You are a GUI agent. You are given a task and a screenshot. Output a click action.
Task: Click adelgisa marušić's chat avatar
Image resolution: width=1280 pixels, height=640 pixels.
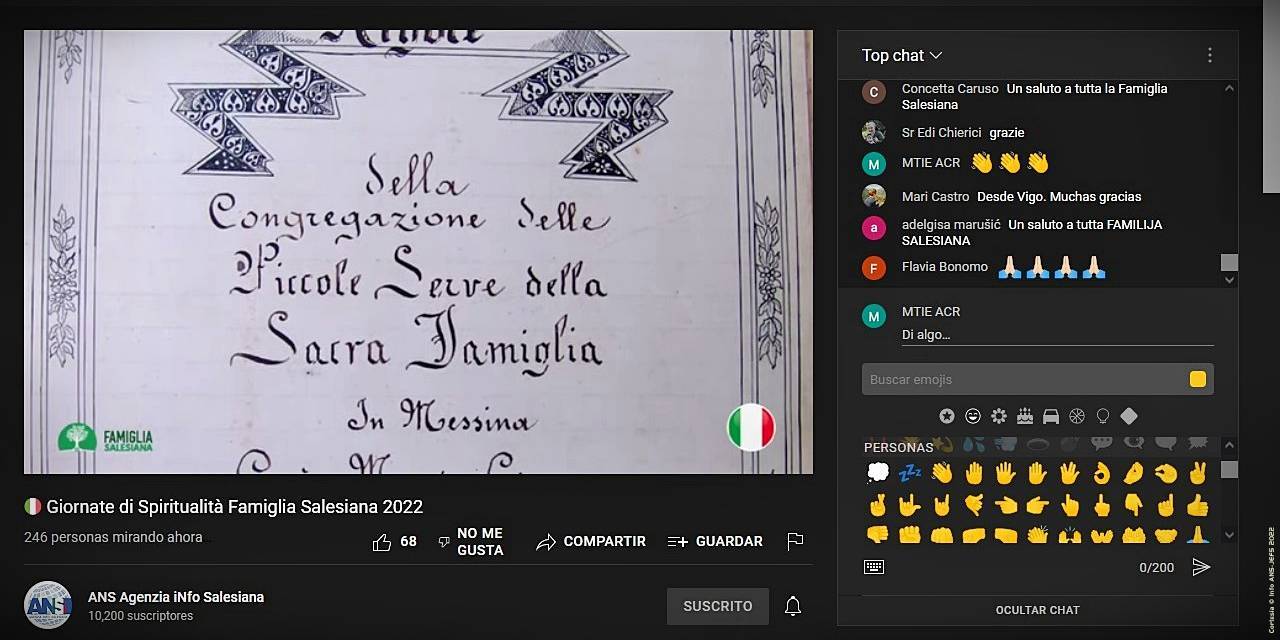(874, 228)
